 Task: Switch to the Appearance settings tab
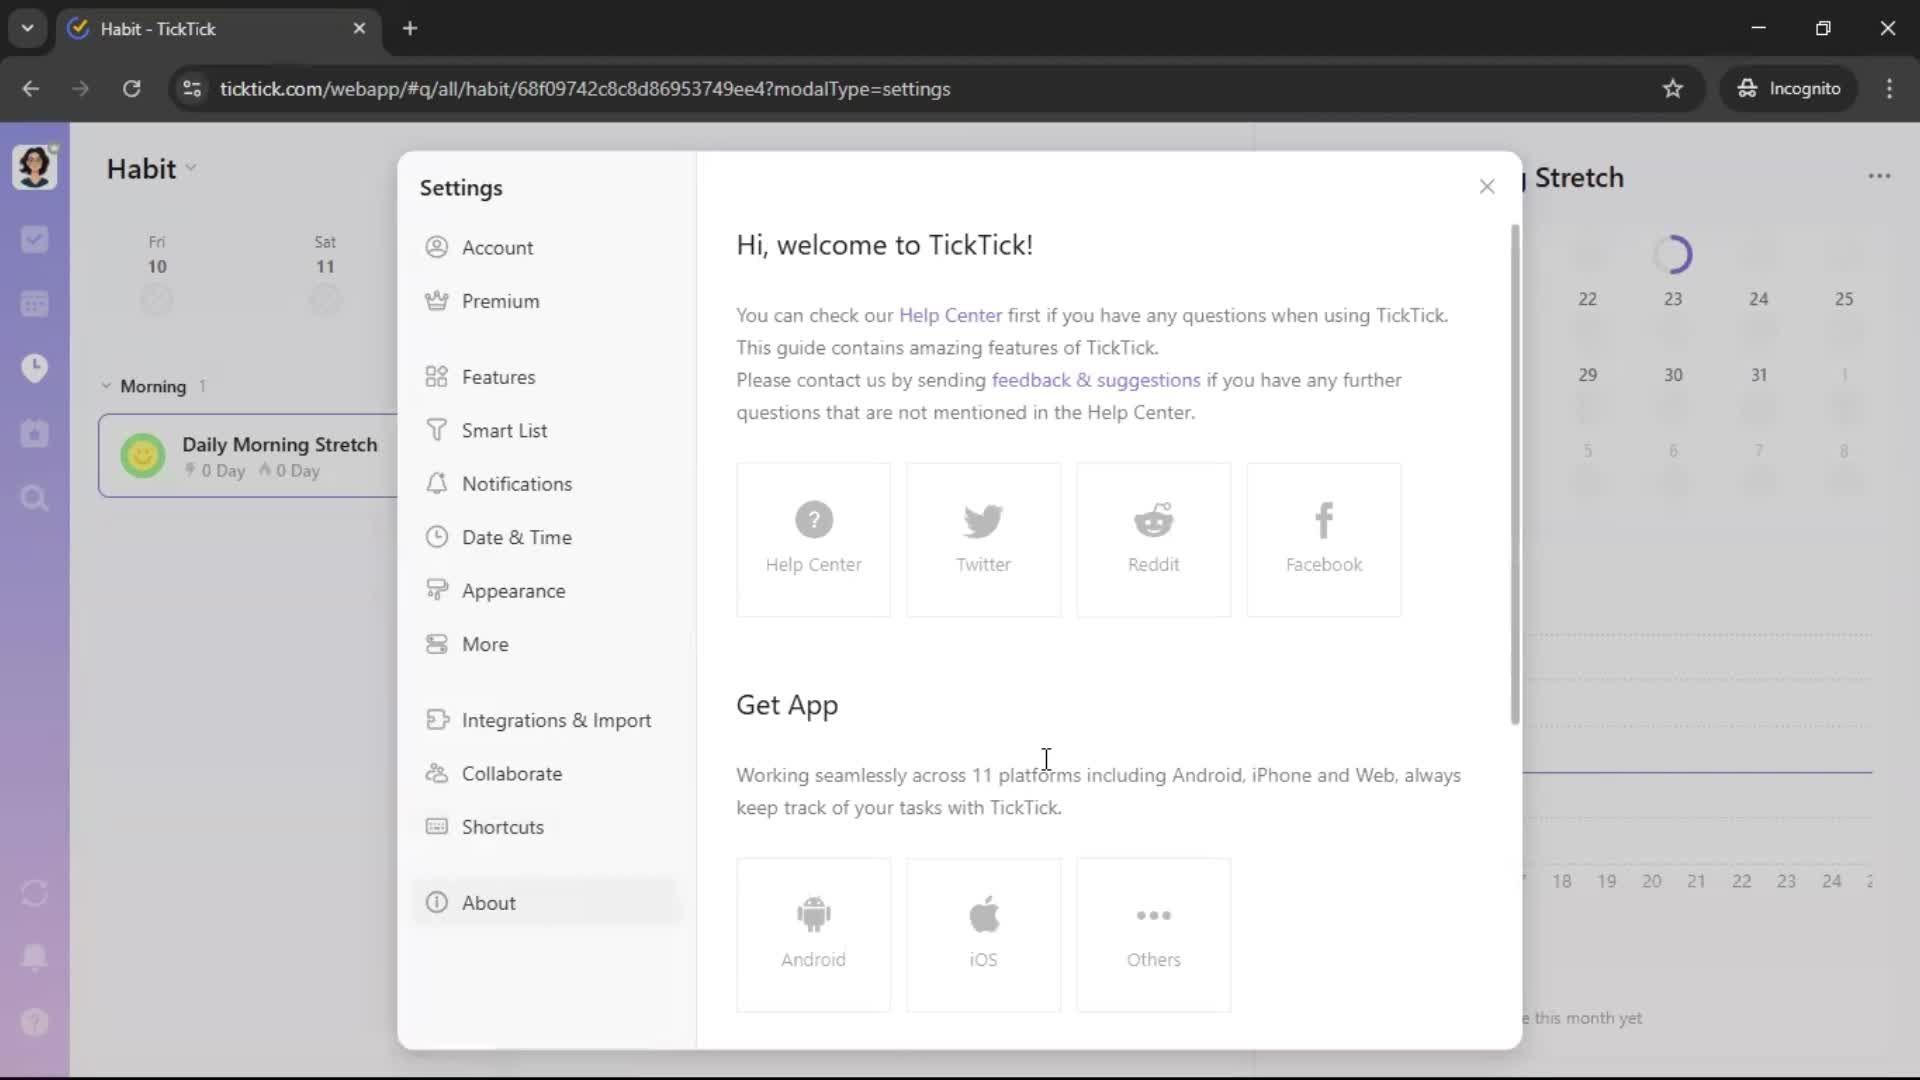[513, 591]
